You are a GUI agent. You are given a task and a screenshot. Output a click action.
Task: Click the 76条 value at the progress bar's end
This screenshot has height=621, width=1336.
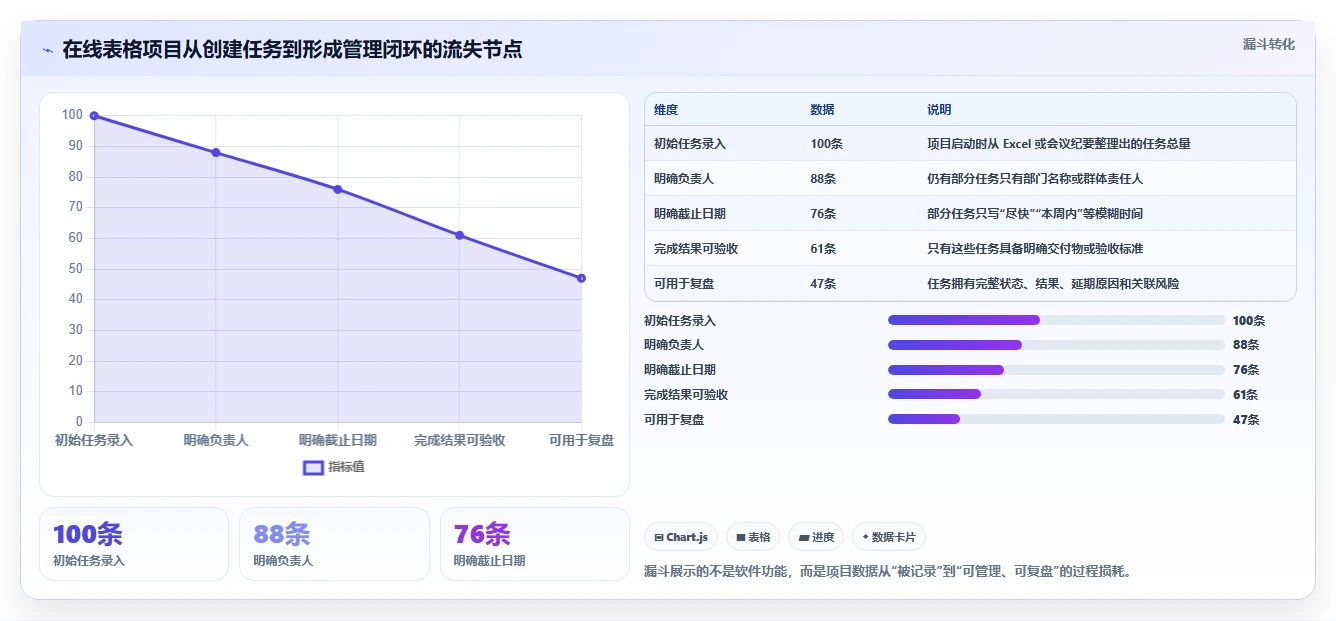point(1246,370)
